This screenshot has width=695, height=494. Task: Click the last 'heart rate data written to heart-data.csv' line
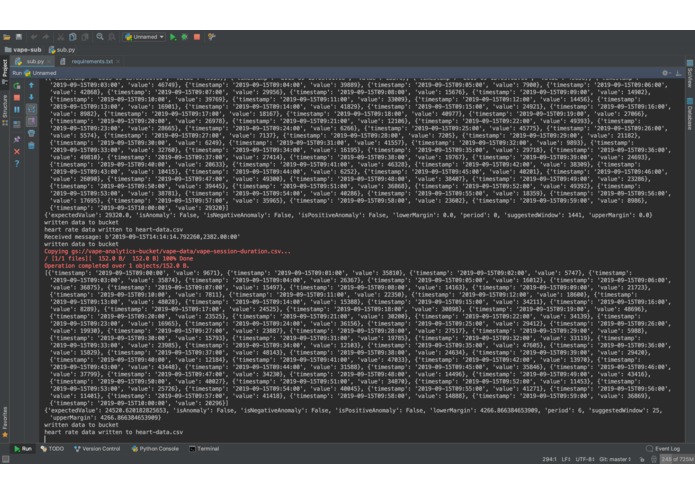[113, 432]
